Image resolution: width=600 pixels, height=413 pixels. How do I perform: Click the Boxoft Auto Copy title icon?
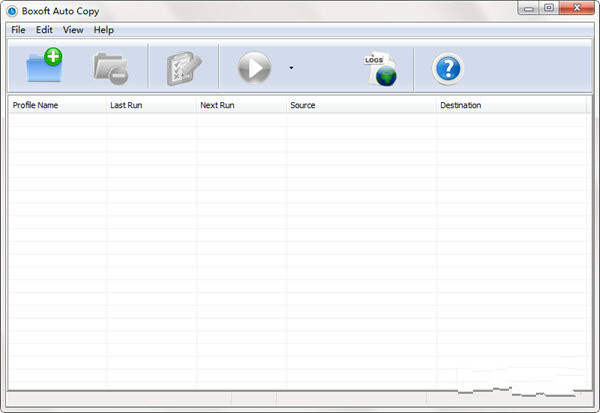[x=12, y=11]
